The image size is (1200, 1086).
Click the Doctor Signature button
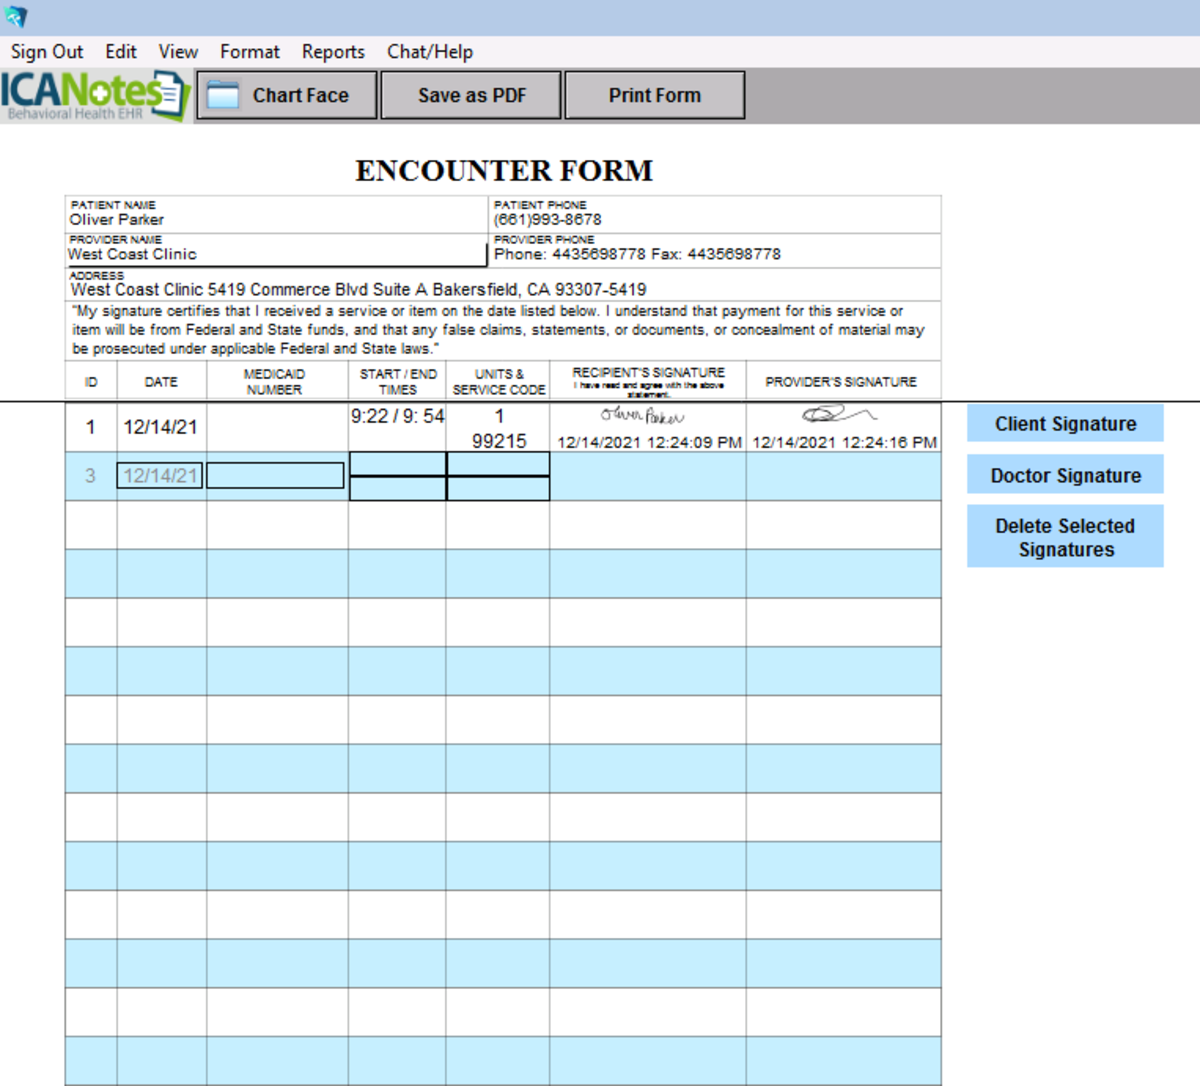1065,475
